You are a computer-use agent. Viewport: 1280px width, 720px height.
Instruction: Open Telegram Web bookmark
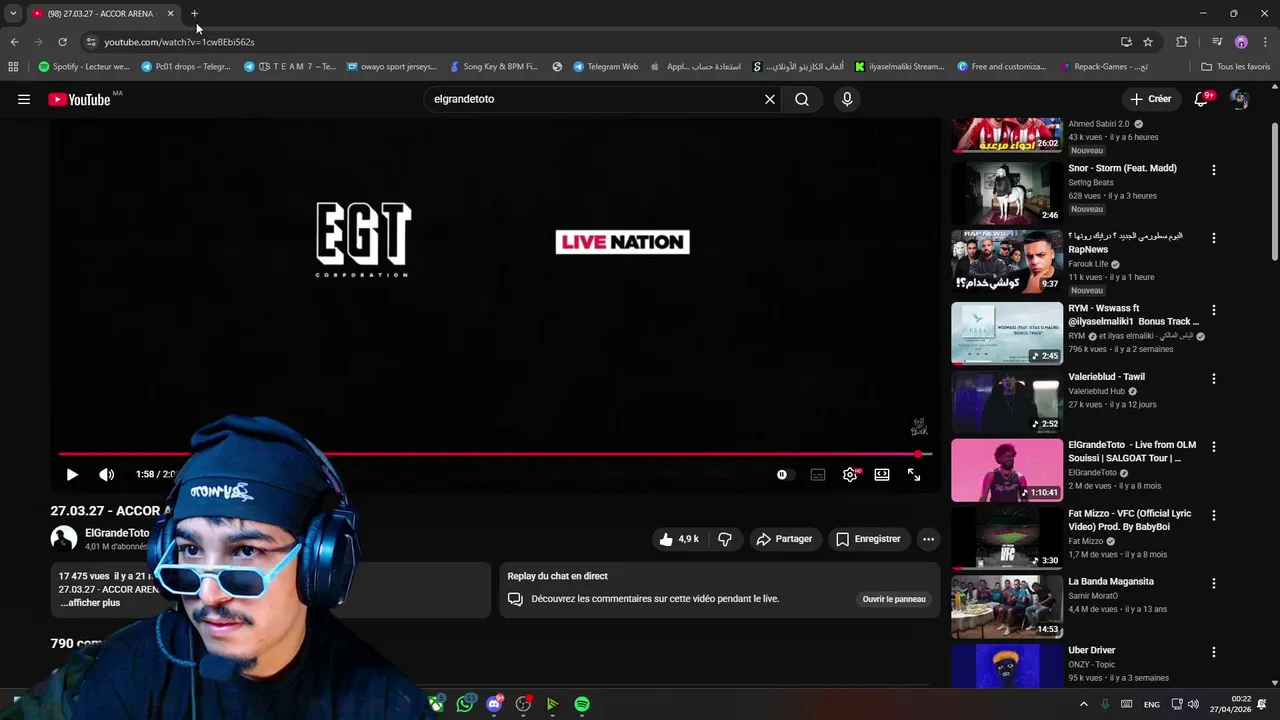tap(606, 67)
